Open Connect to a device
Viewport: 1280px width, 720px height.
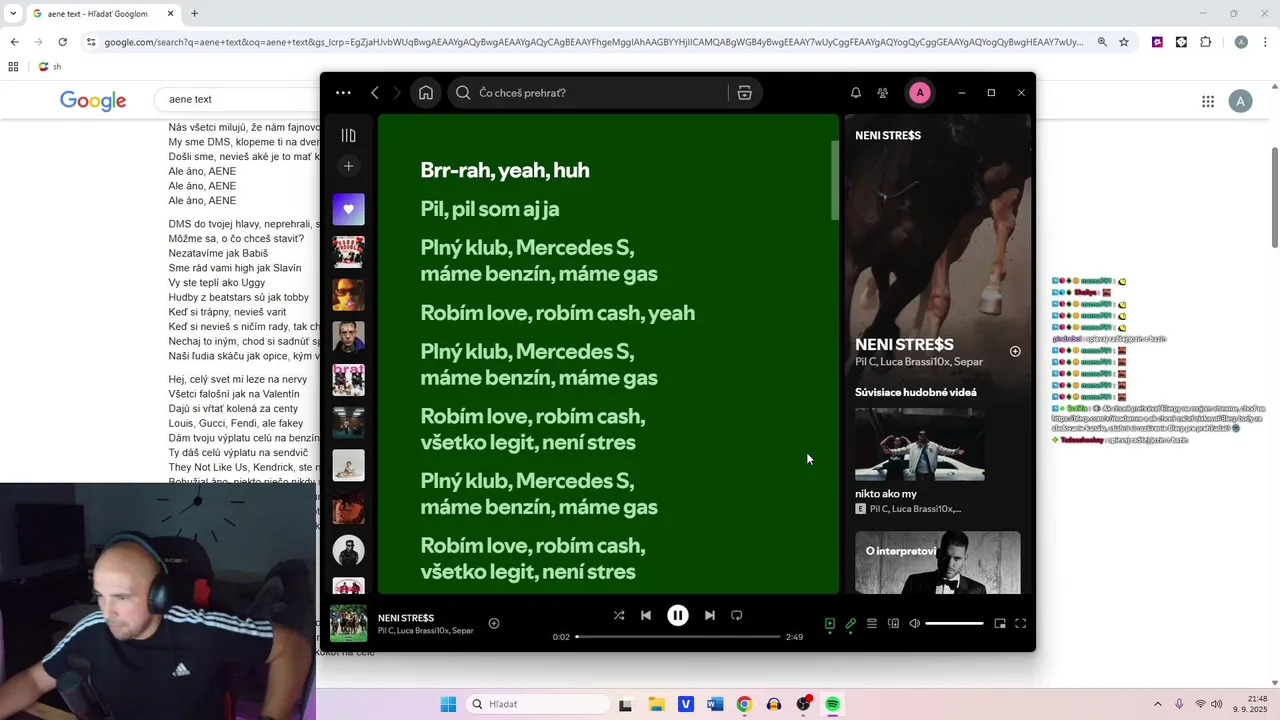[893, 624]
